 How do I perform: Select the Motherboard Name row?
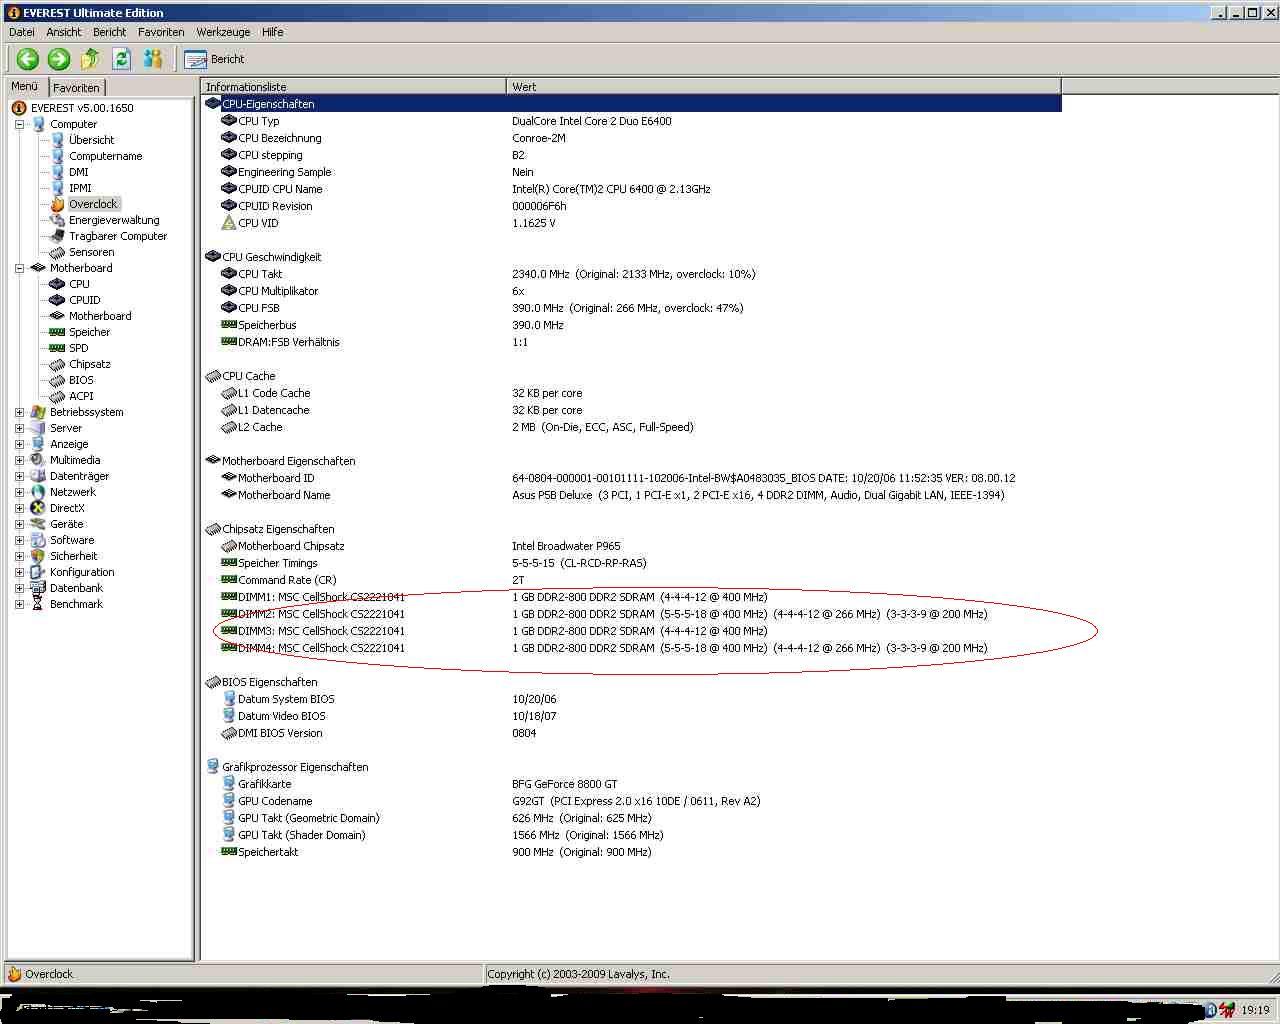[x=632, y=495]
